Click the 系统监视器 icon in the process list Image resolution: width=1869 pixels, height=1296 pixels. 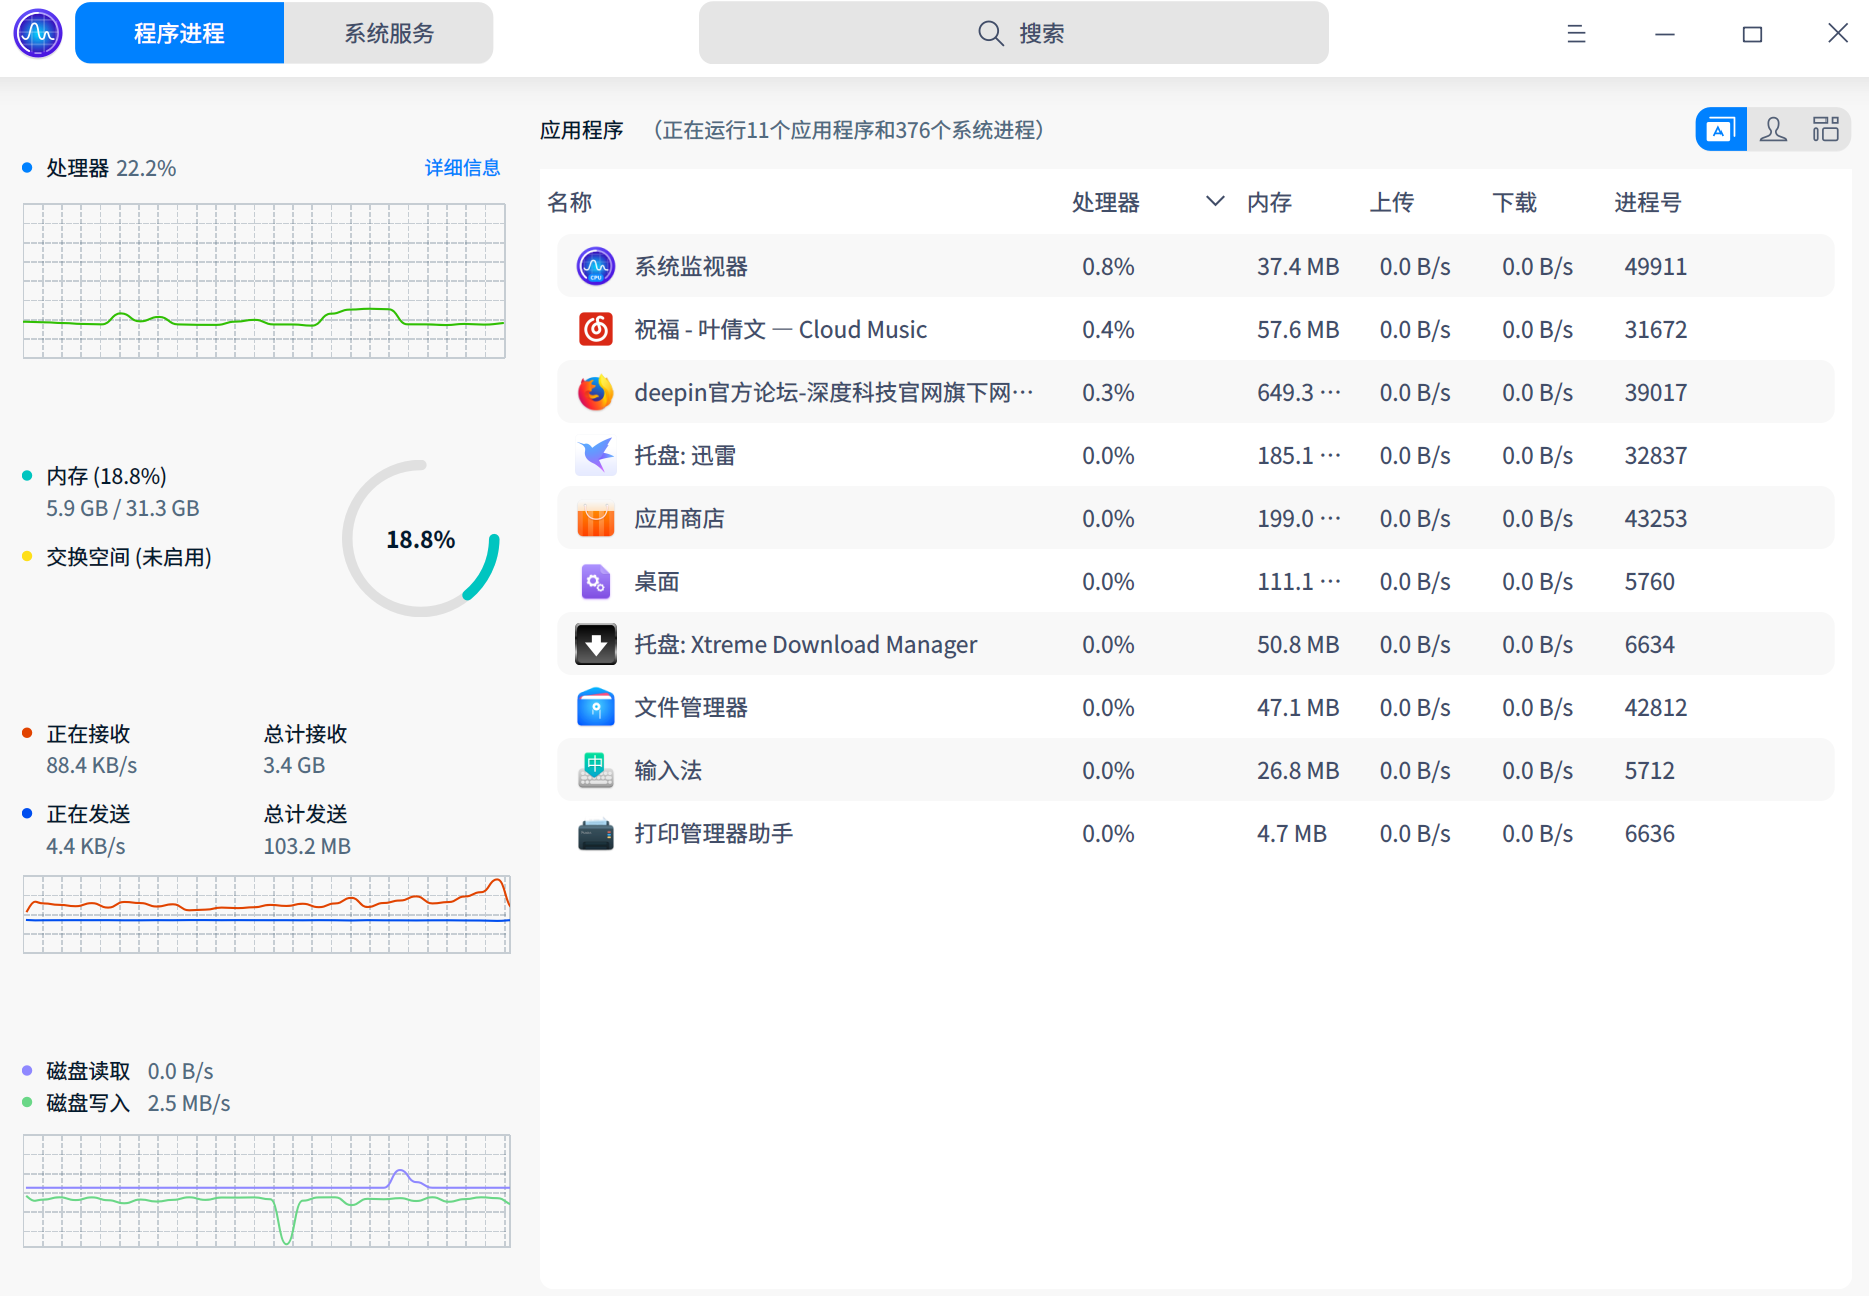pyautogui.click(x=596, y=266)
